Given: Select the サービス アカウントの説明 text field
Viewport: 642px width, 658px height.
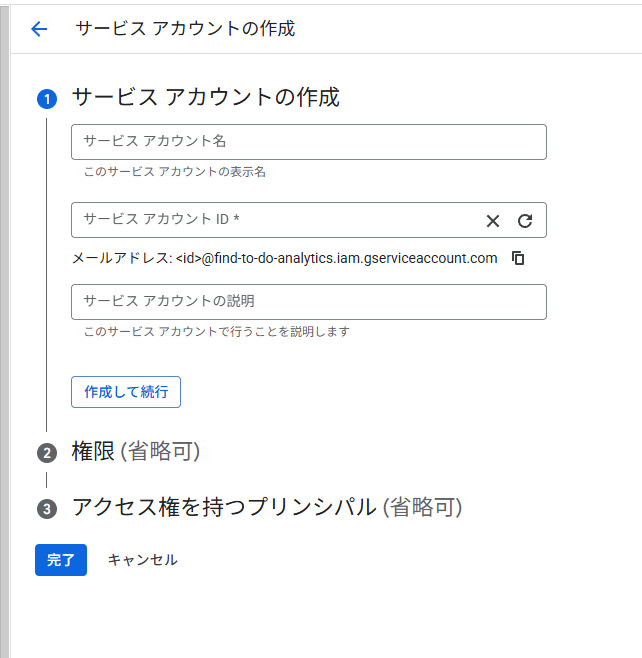Looking at the screenshot, I should point(308,301).
